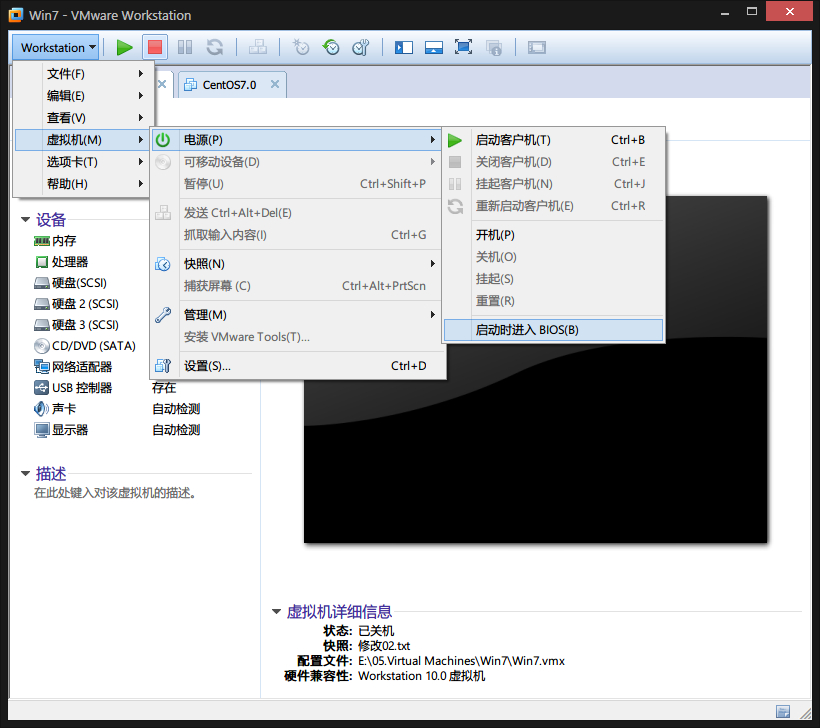This screenshot has height=728, width=820.
Task: Click the status bar message log icon
Action: (x=783, y=711)
